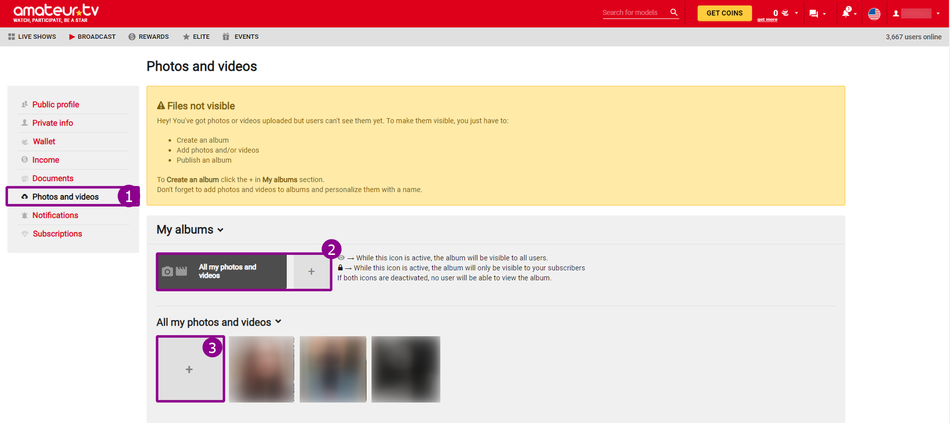Click the coins balance icon

click(x=785, y=13)
